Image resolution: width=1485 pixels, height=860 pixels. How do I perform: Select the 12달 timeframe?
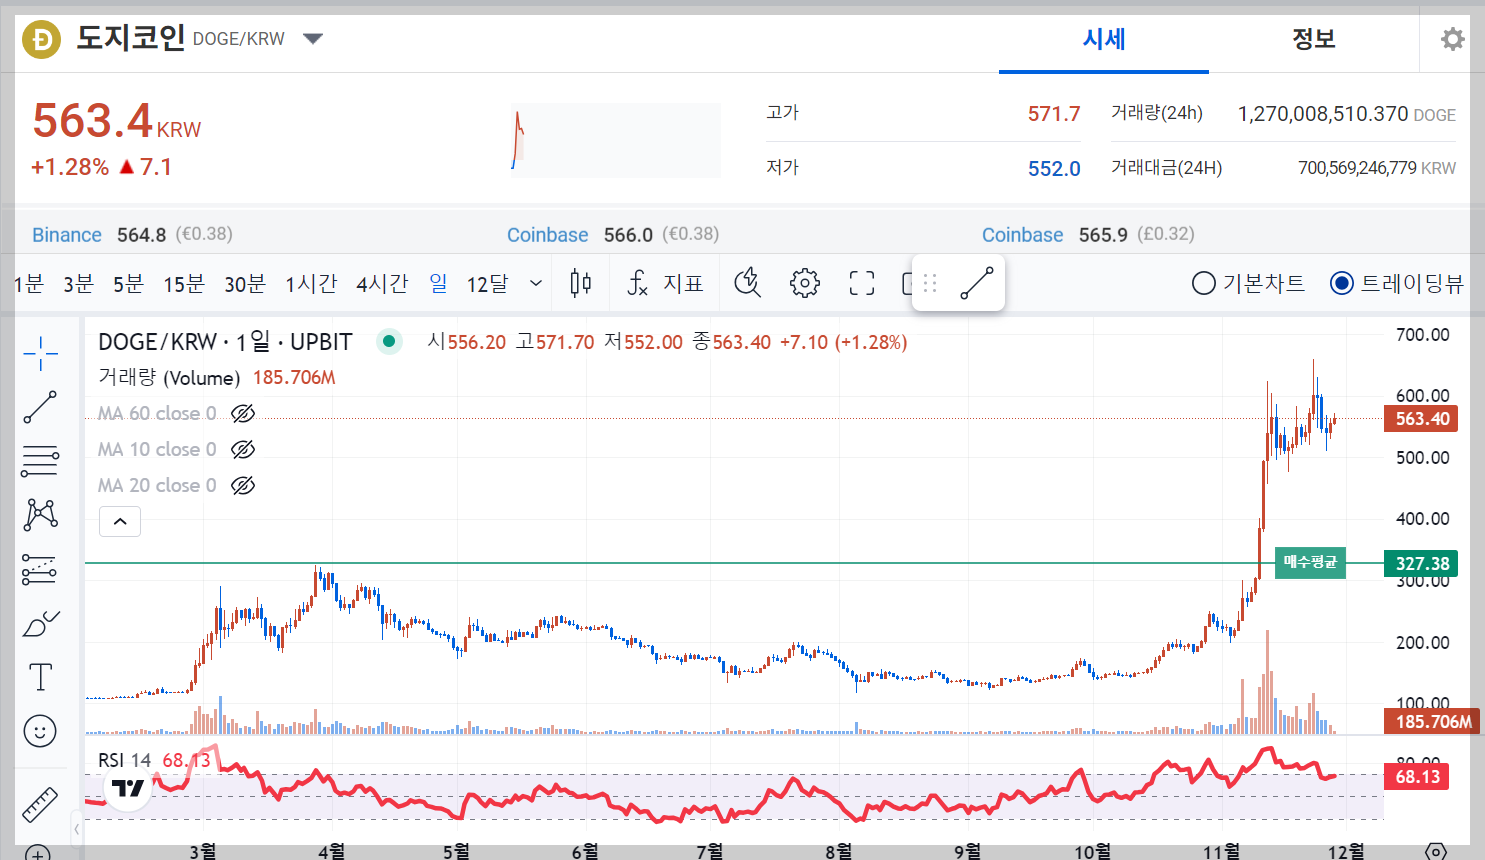487,284
